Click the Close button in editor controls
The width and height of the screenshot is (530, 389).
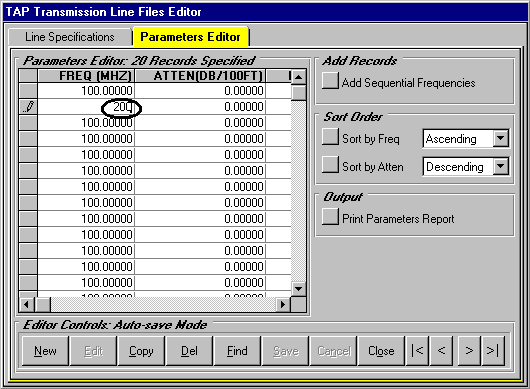(381, 351)
